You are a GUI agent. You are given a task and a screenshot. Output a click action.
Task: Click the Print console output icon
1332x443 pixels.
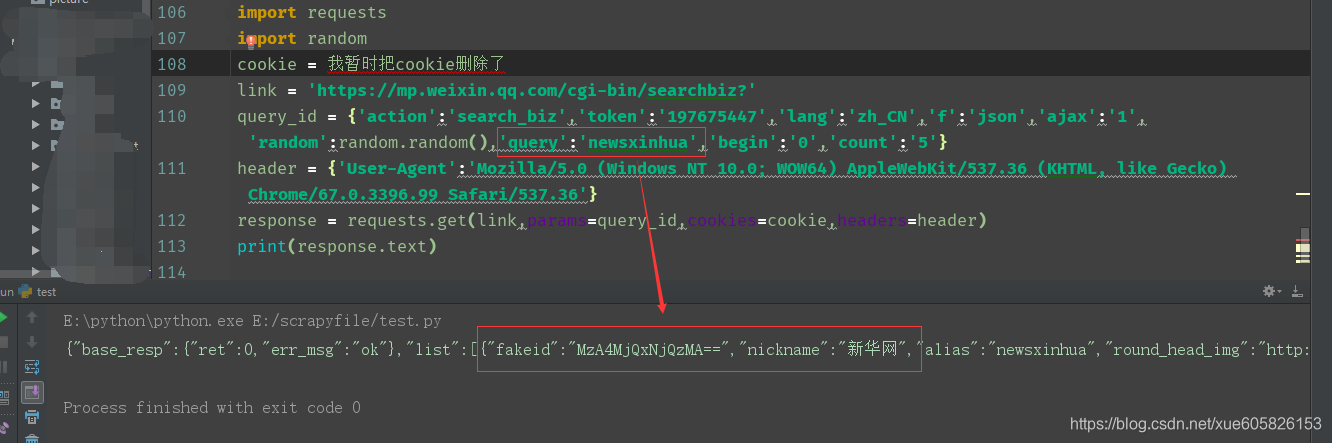click(32, 416)
